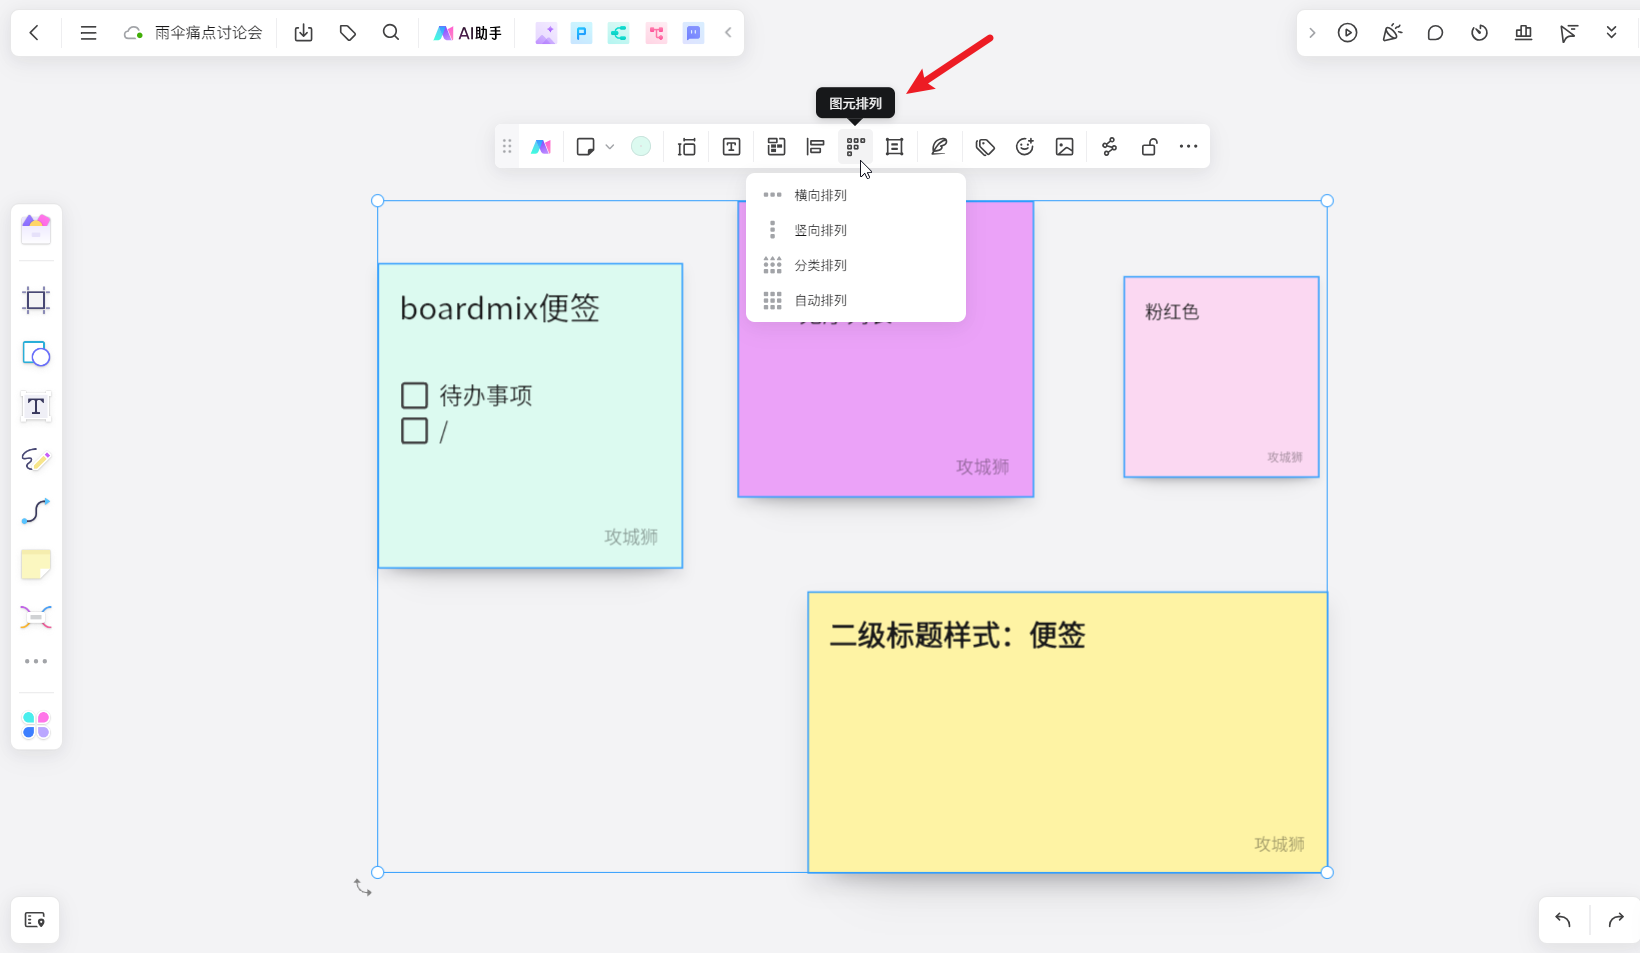
Task: Add an emoji reaction from the context toolbar
Action: coord(1024,146)
